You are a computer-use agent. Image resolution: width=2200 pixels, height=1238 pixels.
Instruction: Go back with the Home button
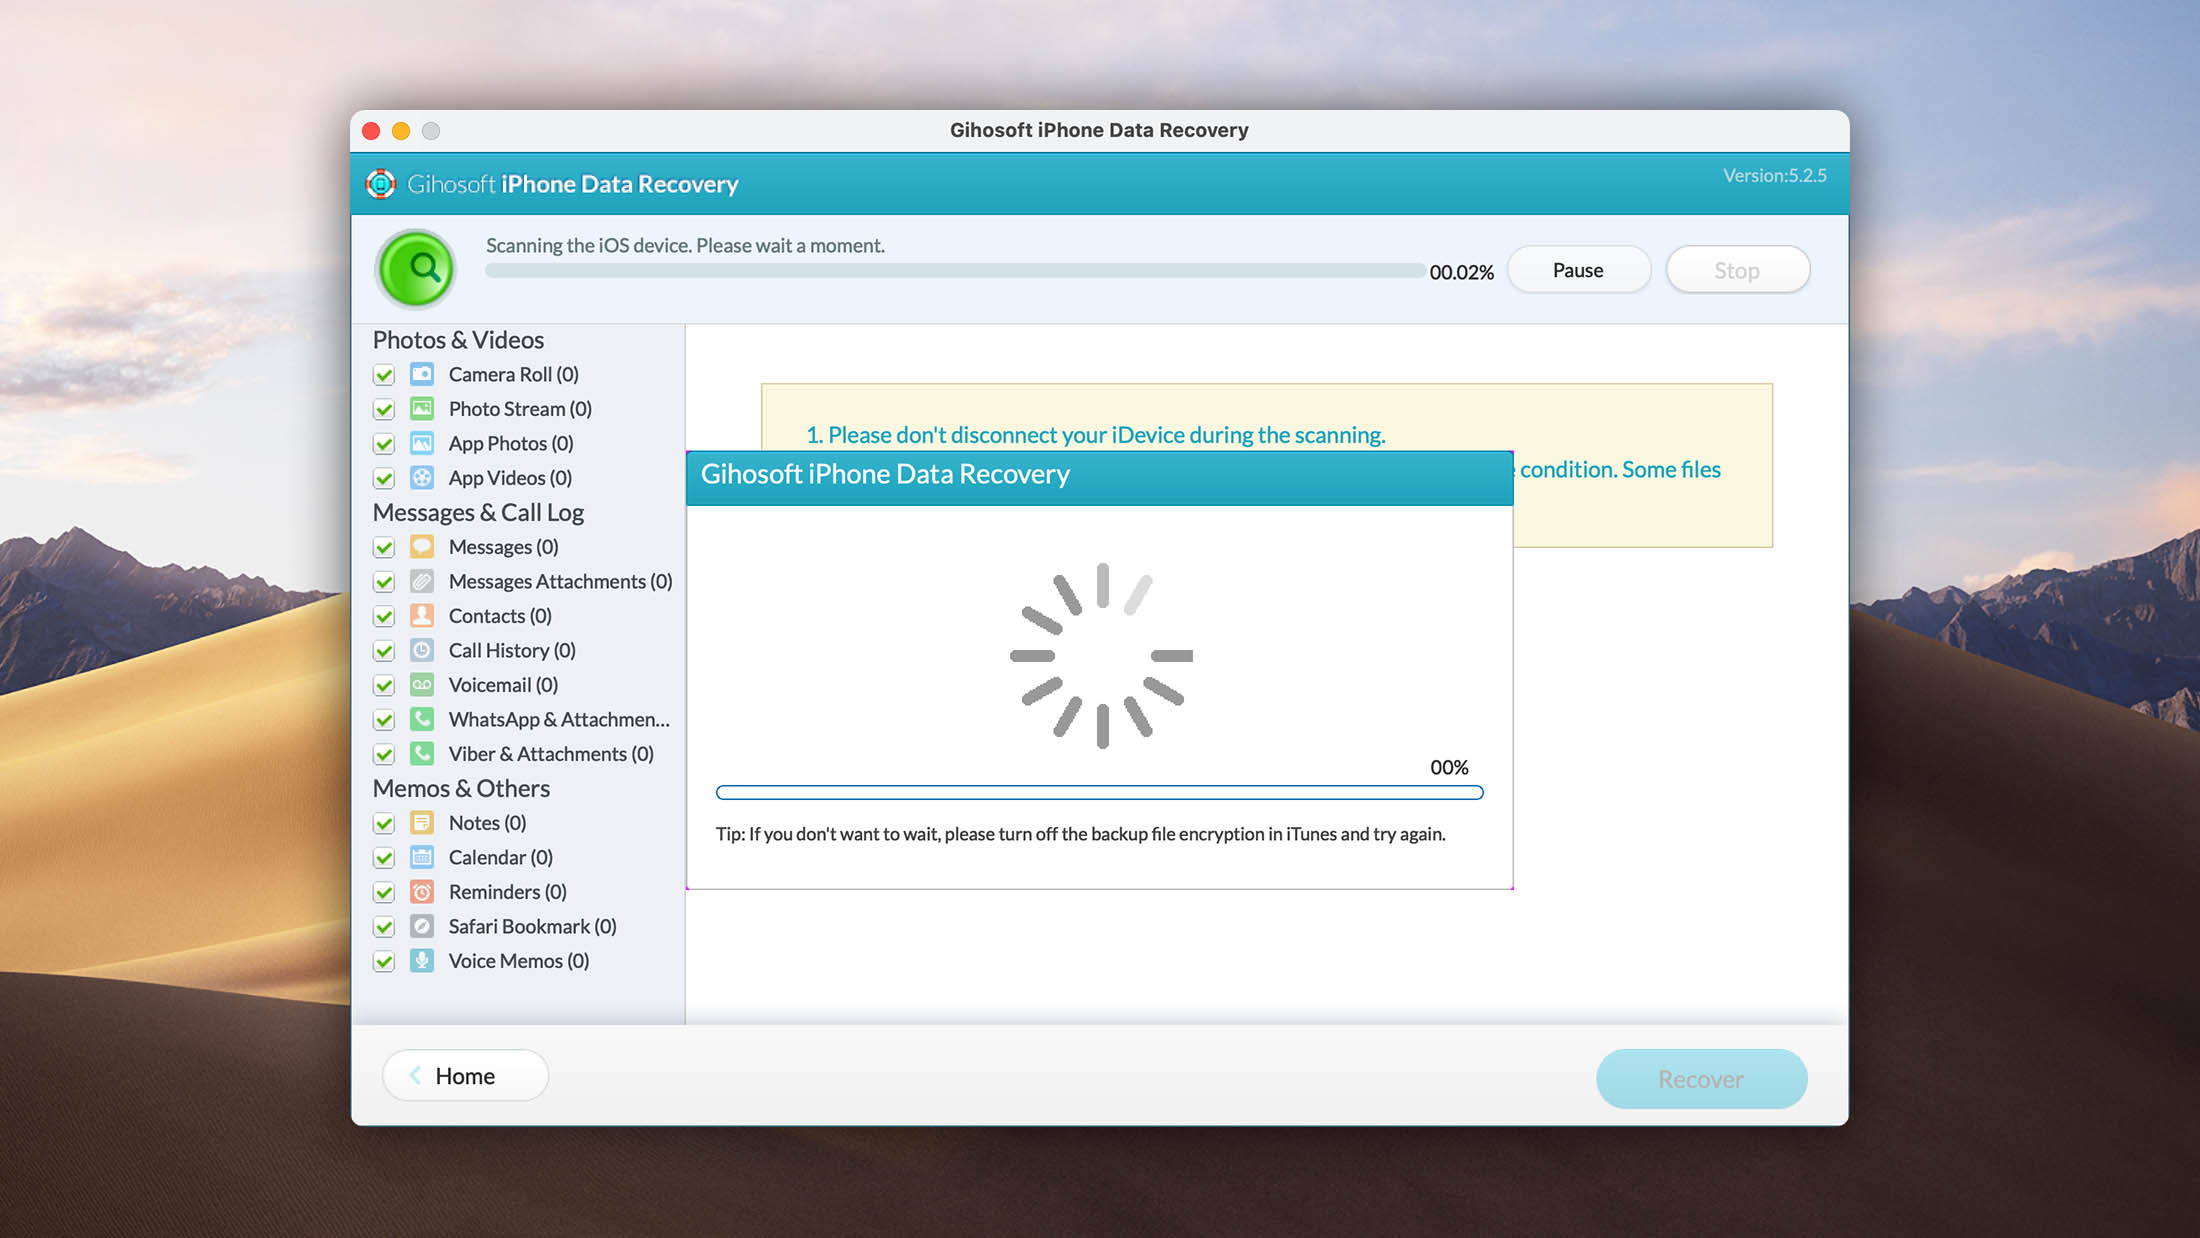click(465, 1076)
